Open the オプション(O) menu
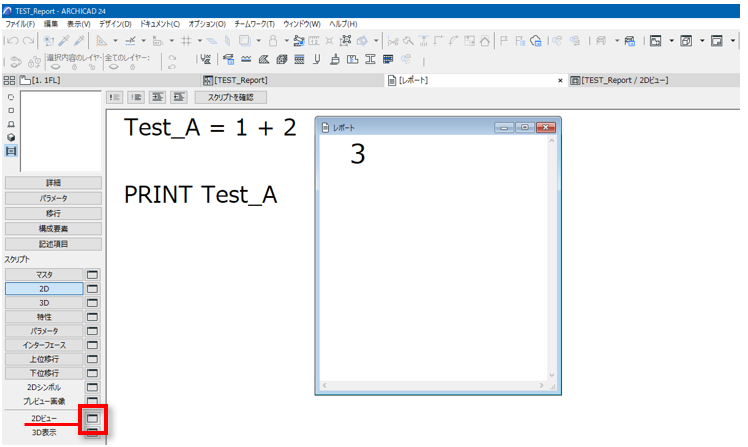748x447 pixels. click(x=207, y=24)
